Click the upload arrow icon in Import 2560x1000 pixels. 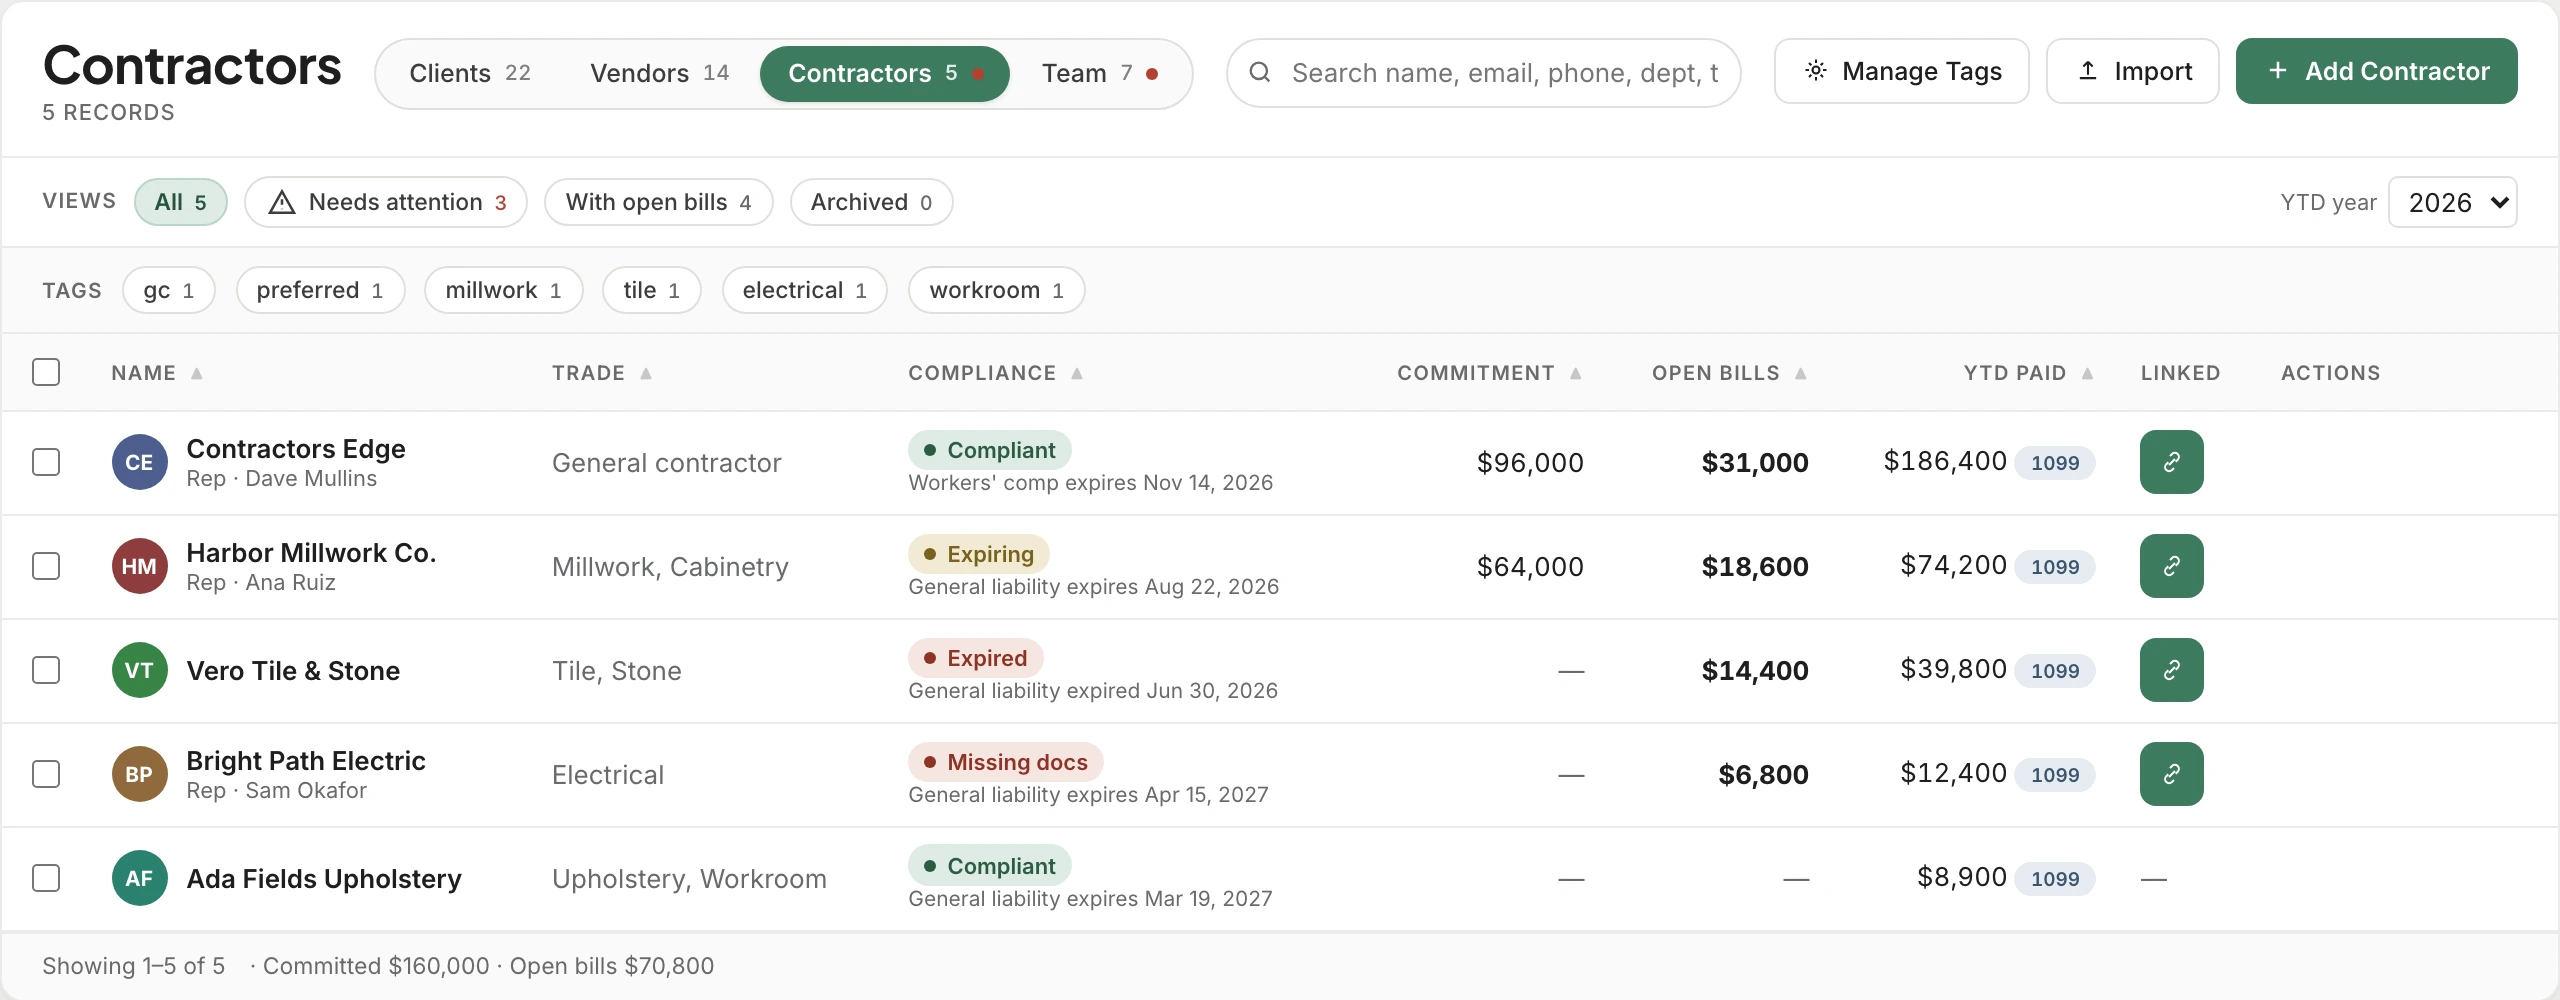click(x=2088, y=71)
